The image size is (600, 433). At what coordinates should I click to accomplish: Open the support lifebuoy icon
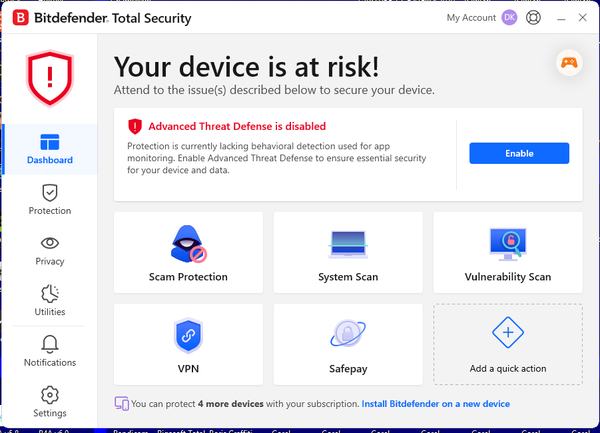click(534, 18)
